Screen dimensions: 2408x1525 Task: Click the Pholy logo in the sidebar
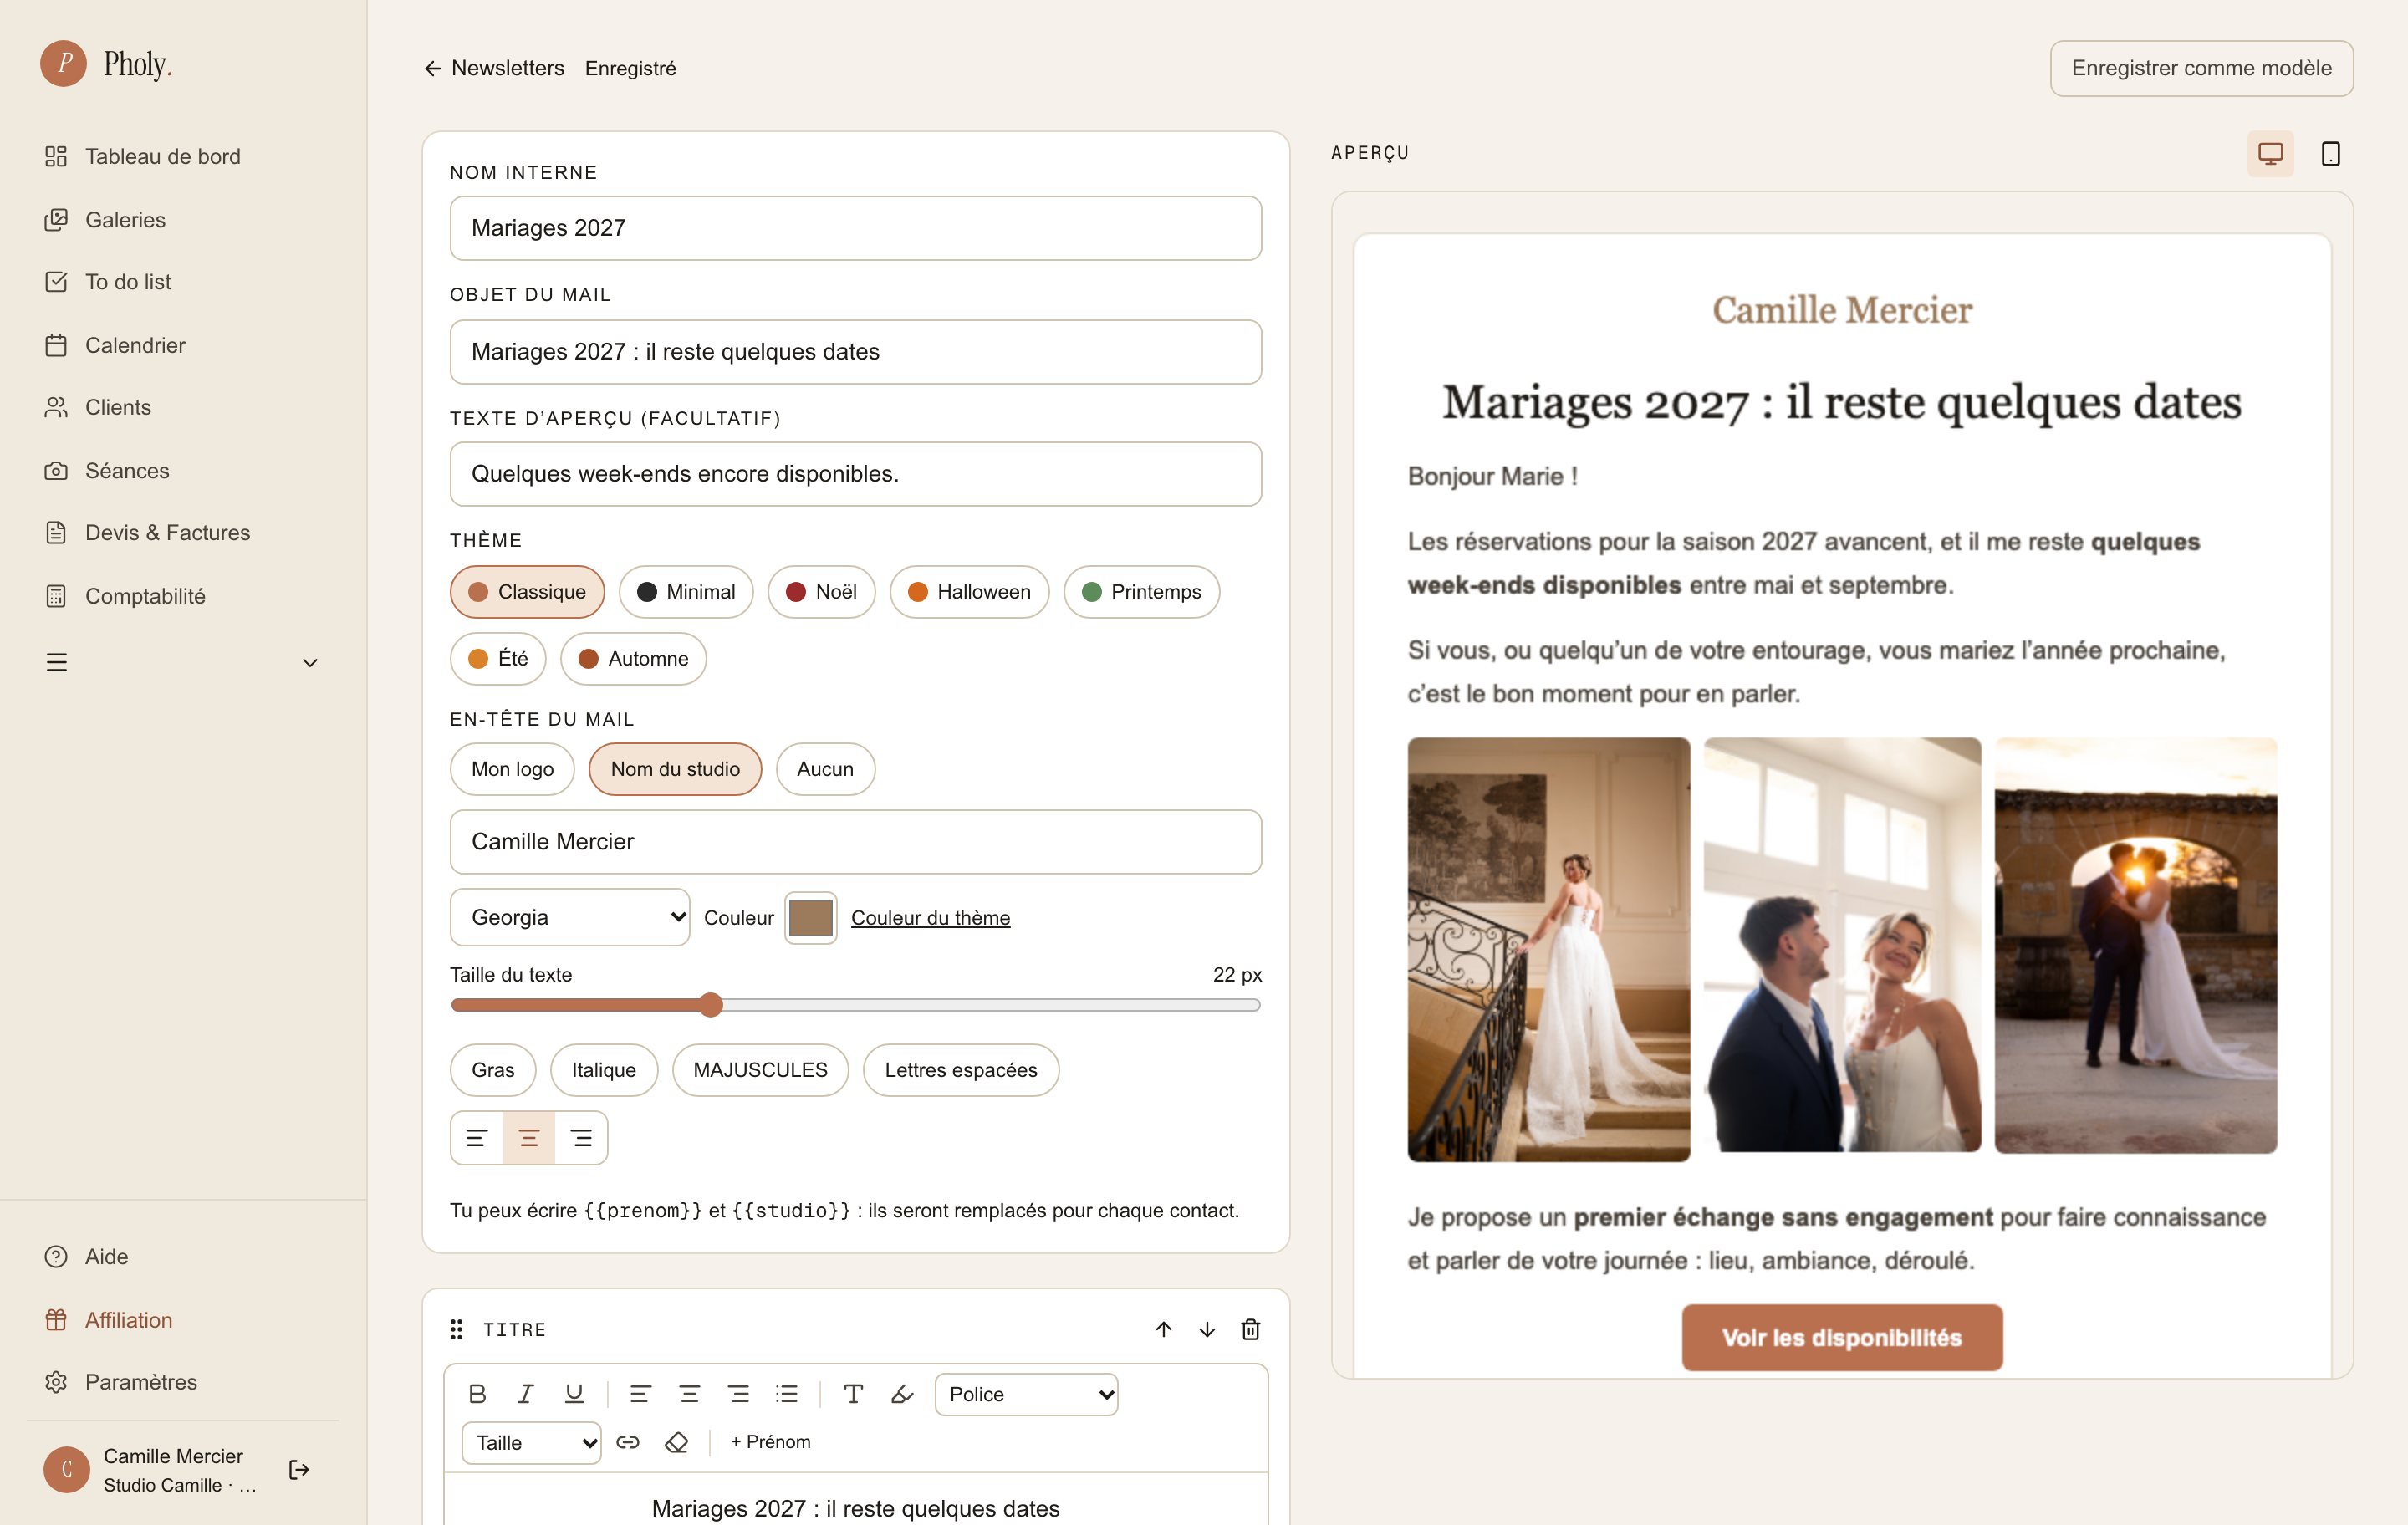(106, 64)
